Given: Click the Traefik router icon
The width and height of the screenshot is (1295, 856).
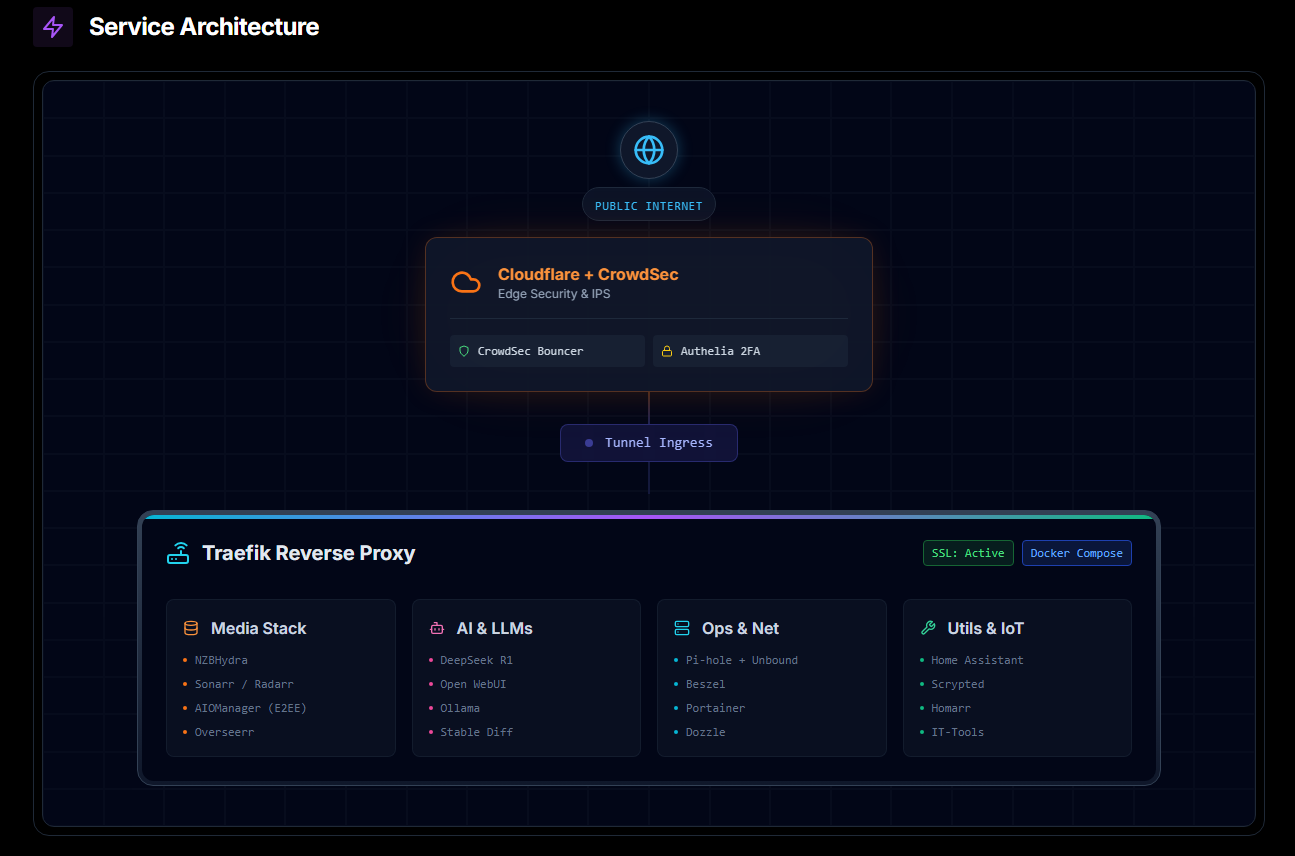Looking at the screenshot, I should point(178,553).
